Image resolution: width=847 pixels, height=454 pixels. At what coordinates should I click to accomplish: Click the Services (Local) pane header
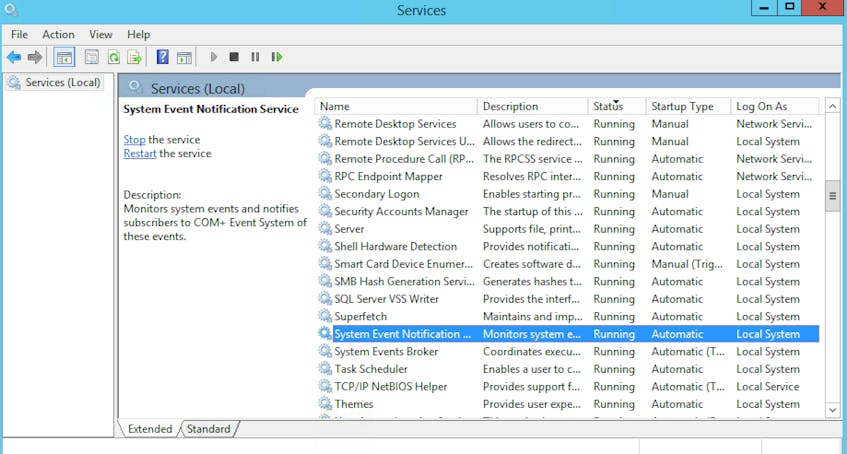pos(197,88)
